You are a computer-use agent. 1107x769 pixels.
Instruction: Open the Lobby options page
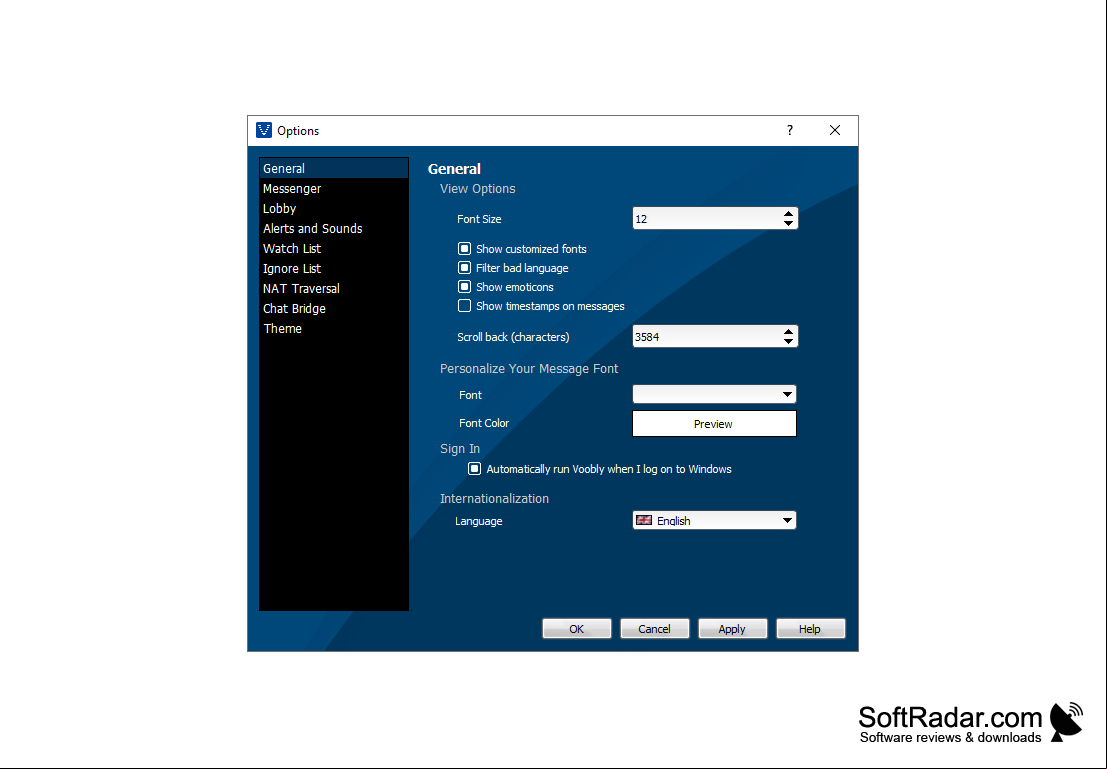333,208
